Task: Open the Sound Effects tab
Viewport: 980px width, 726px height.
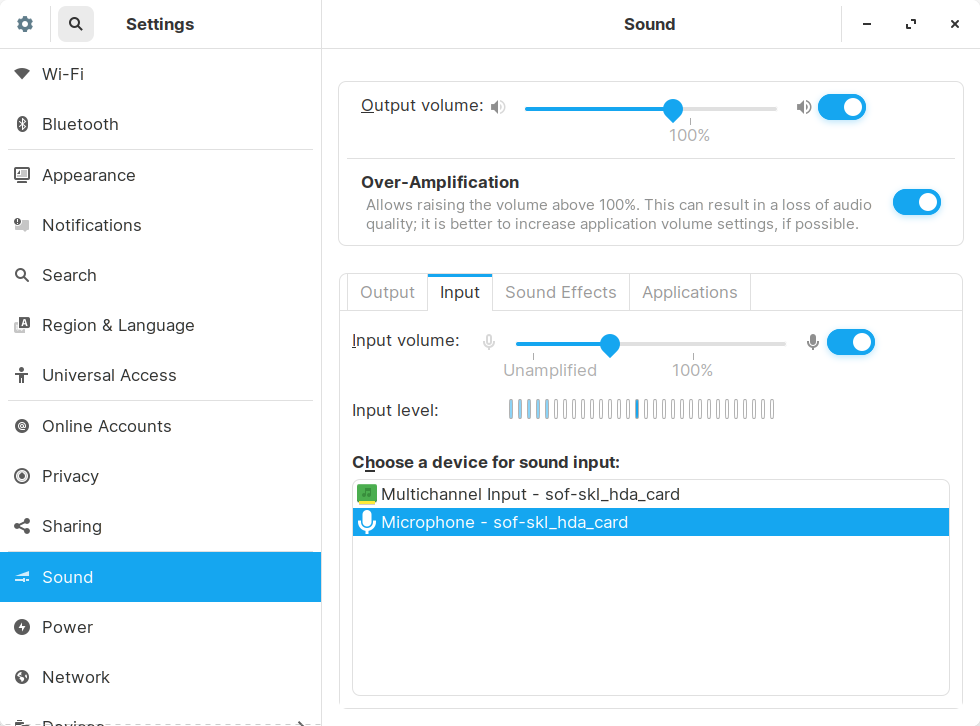Action: (x=560, y=292)
